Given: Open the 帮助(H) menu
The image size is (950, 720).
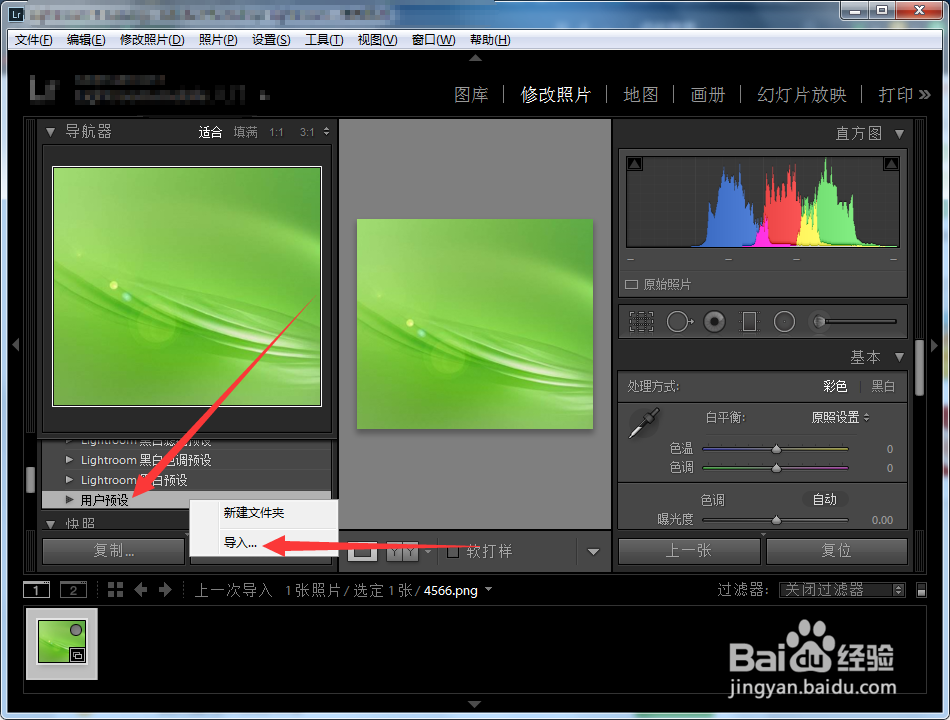Looking at the screenshot, I should [490, 40].
